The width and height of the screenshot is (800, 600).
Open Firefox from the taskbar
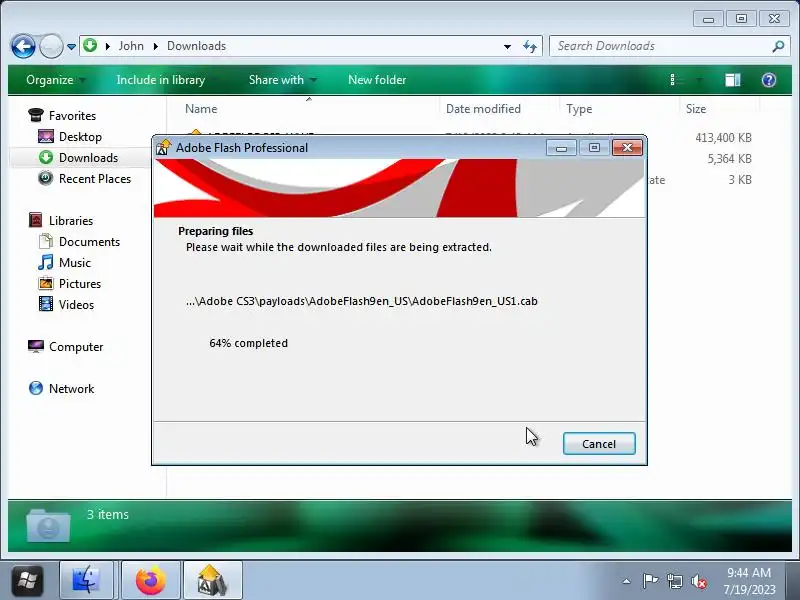(151, 581)
